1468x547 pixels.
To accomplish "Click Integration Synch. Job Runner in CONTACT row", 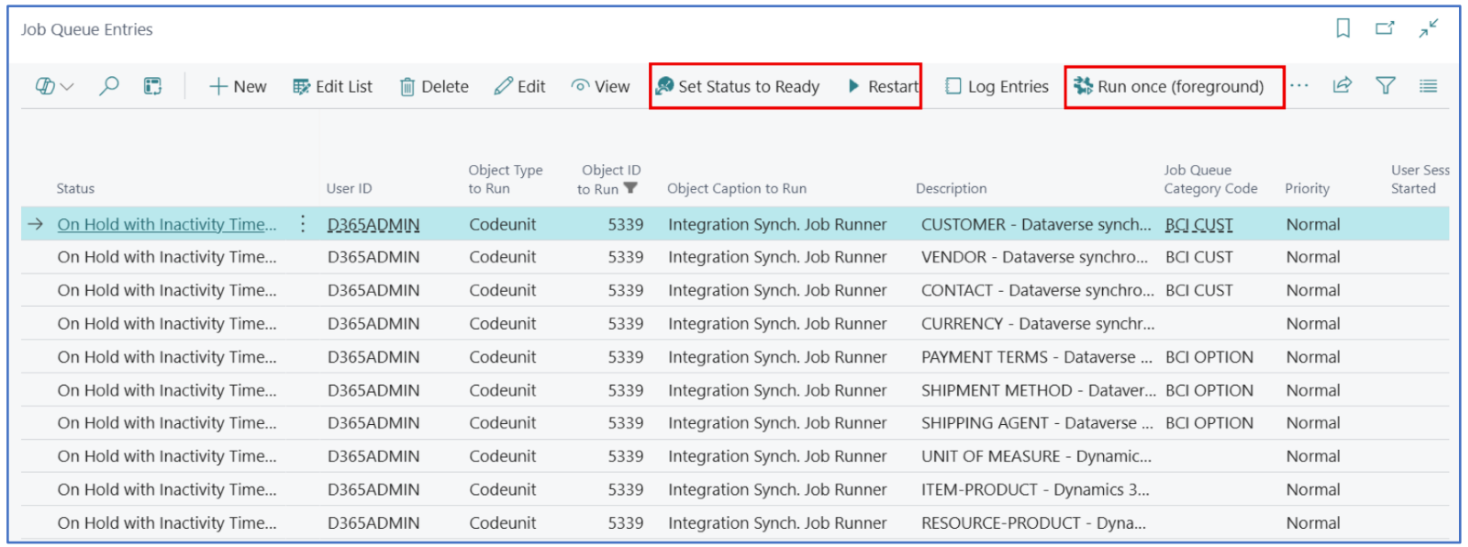I will (777, 290).
